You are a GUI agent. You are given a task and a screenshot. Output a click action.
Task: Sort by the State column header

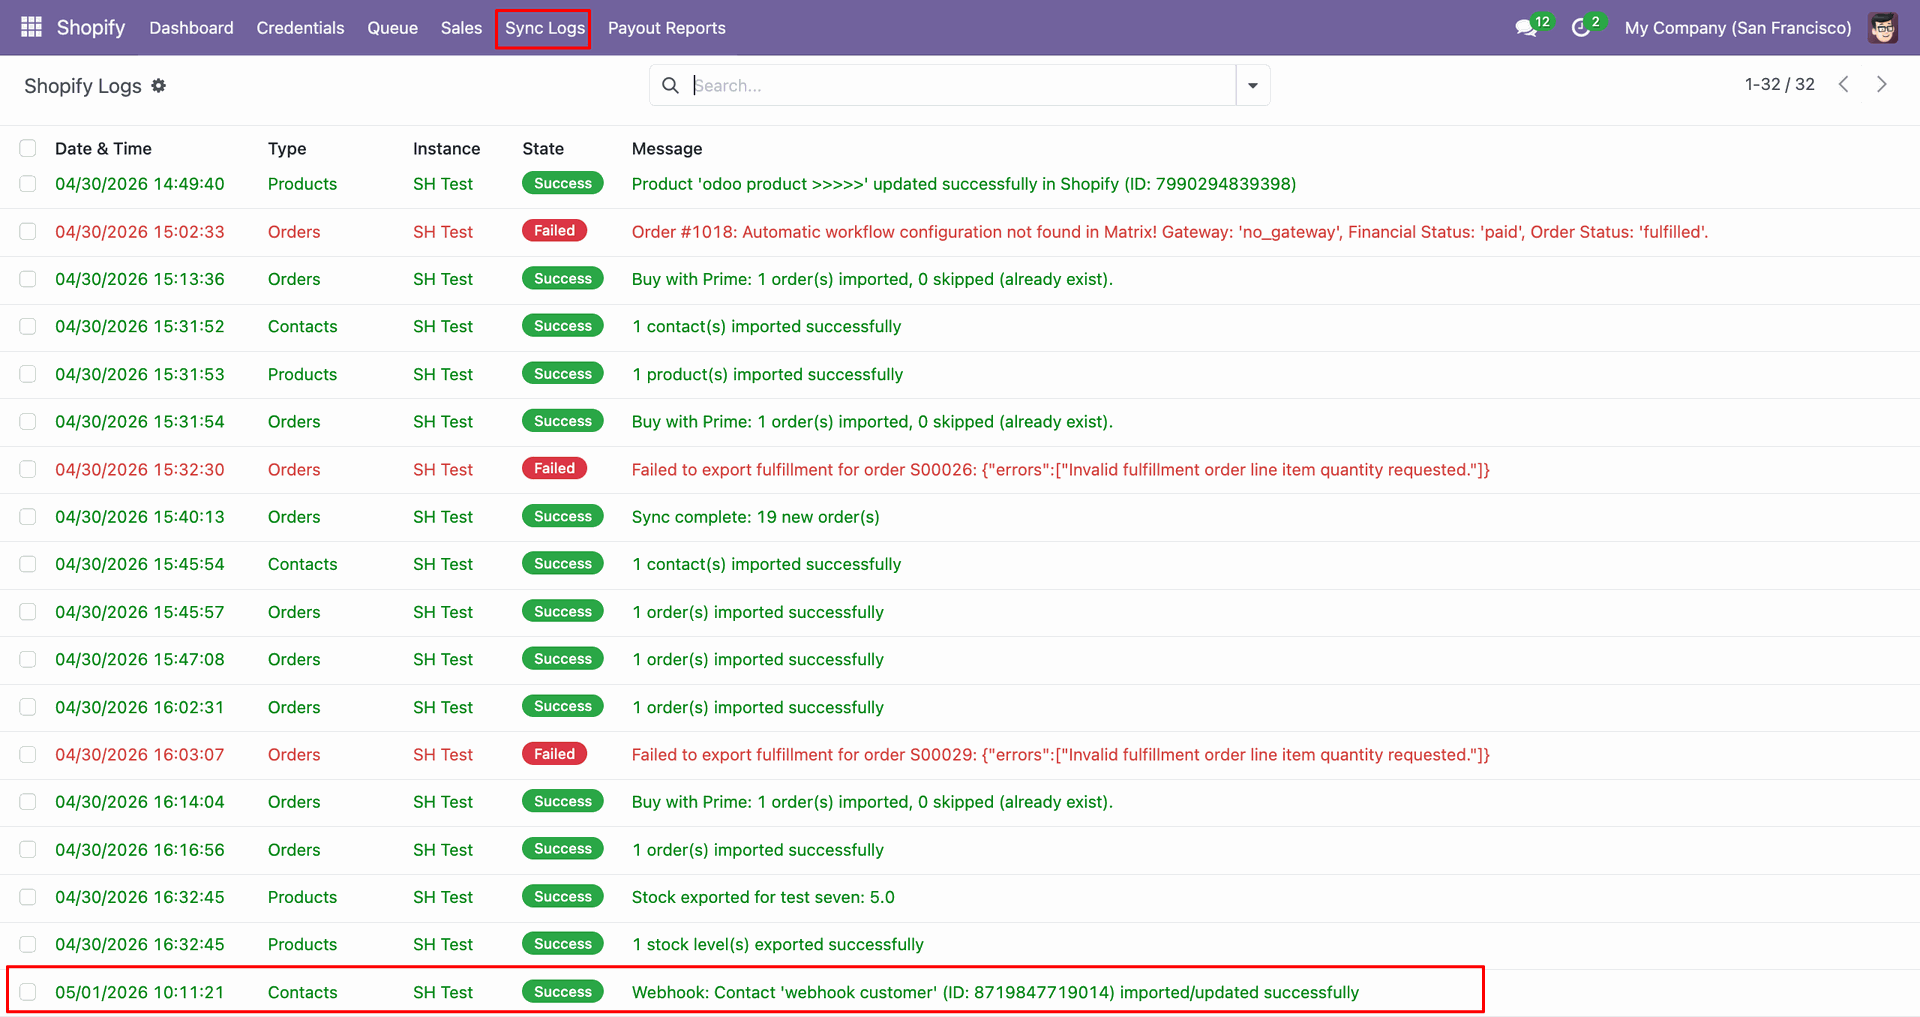coord(543,149)
